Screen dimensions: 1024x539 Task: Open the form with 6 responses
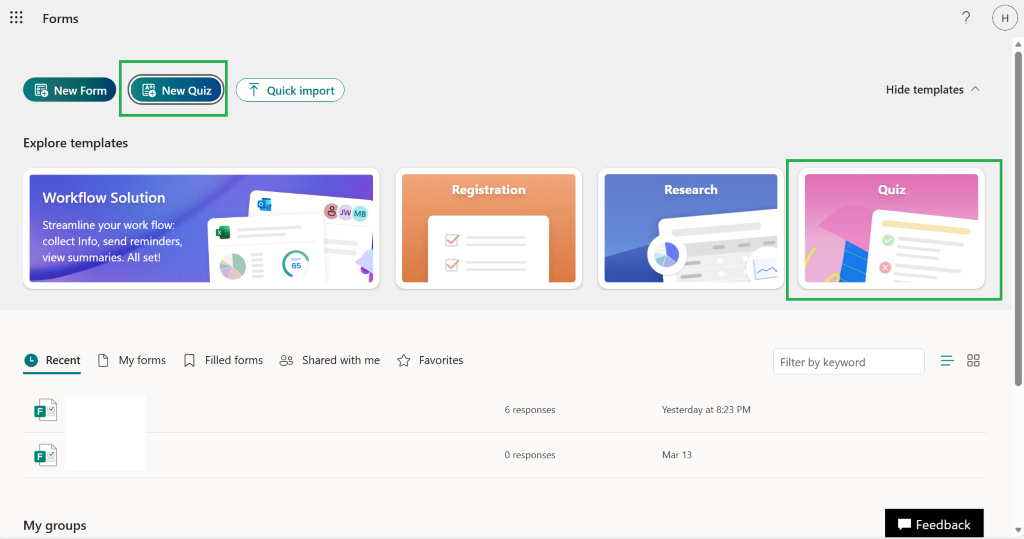coord(504,410)
